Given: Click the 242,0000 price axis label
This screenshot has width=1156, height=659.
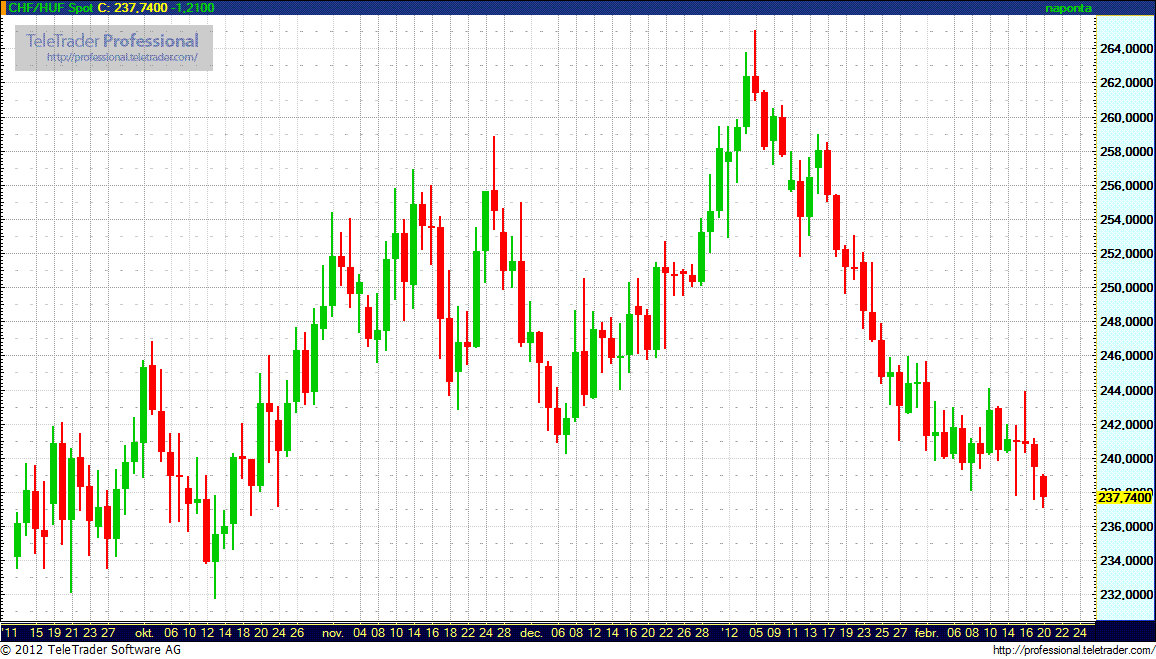Looking at the screenshot, I should point(1125,425).
